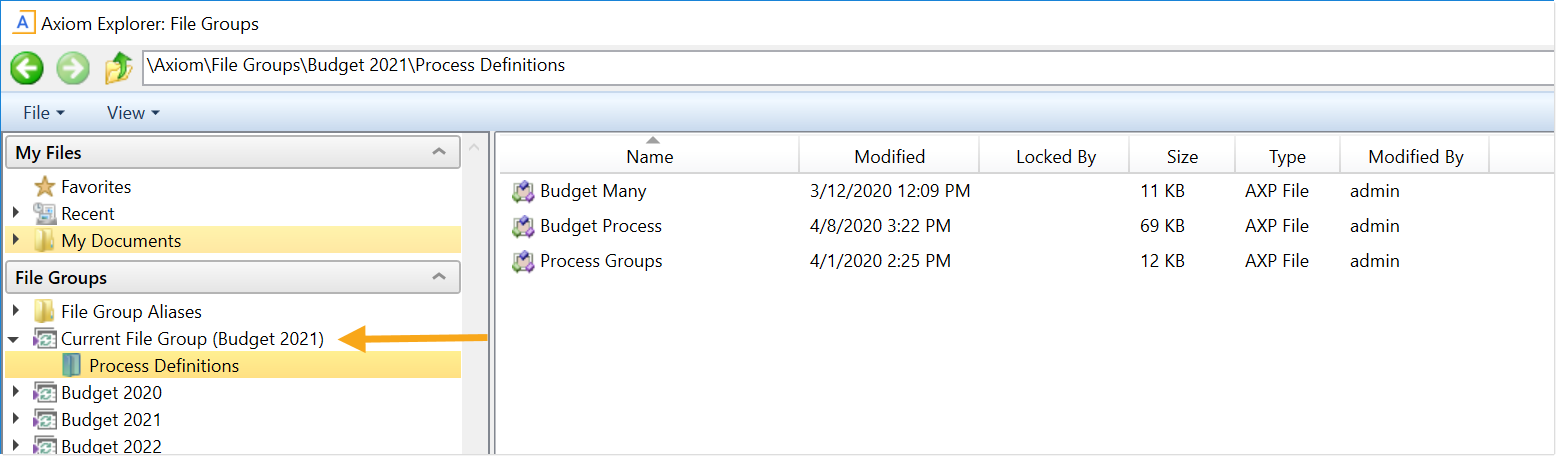Collapse the My Files panel section
This screenshot has height=458, width=1558.
[x=438, y=153]
